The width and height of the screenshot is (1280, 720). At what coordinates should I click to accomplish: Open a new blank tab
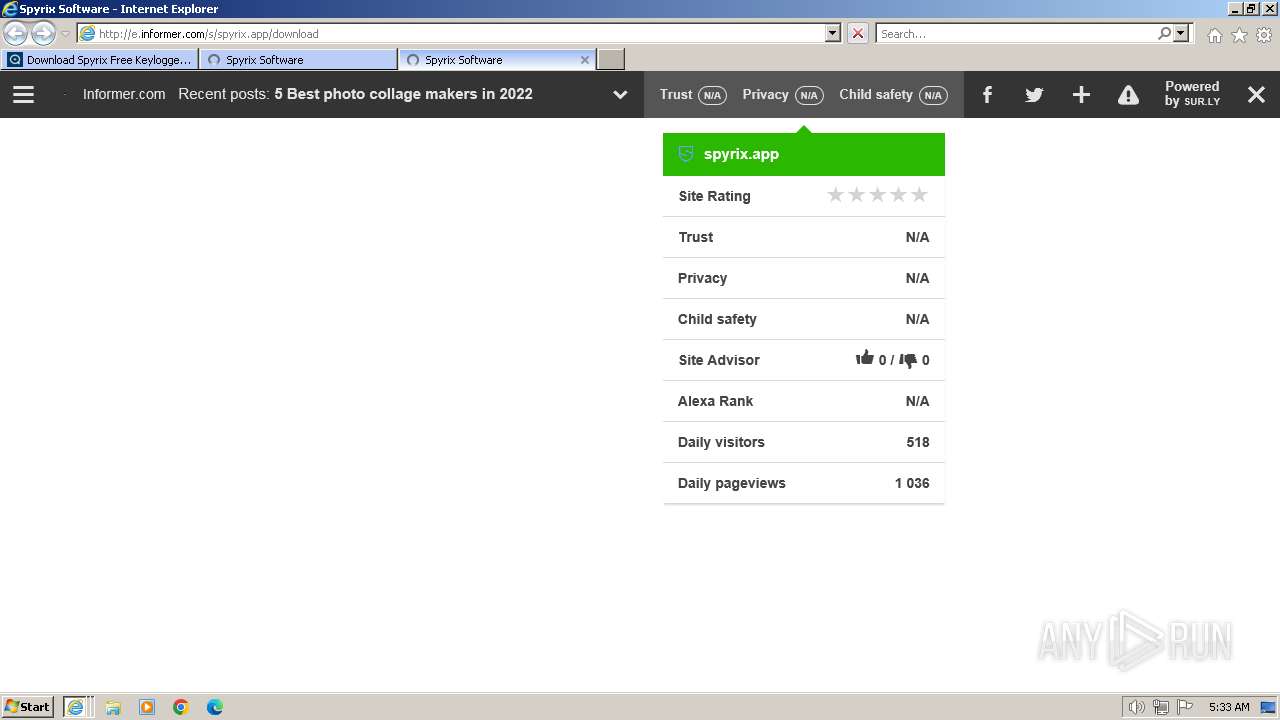[611, 60]
